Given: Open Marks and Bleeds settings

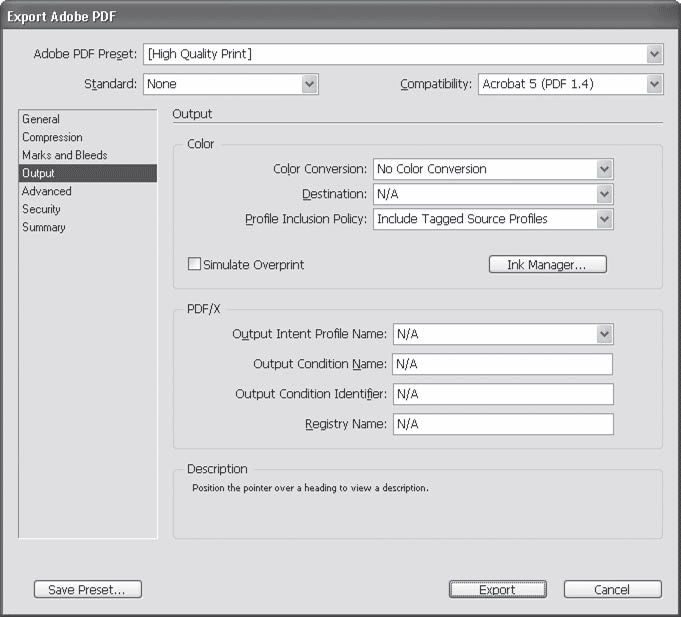Looking at the screenshot, I should (x=64, y=155).
